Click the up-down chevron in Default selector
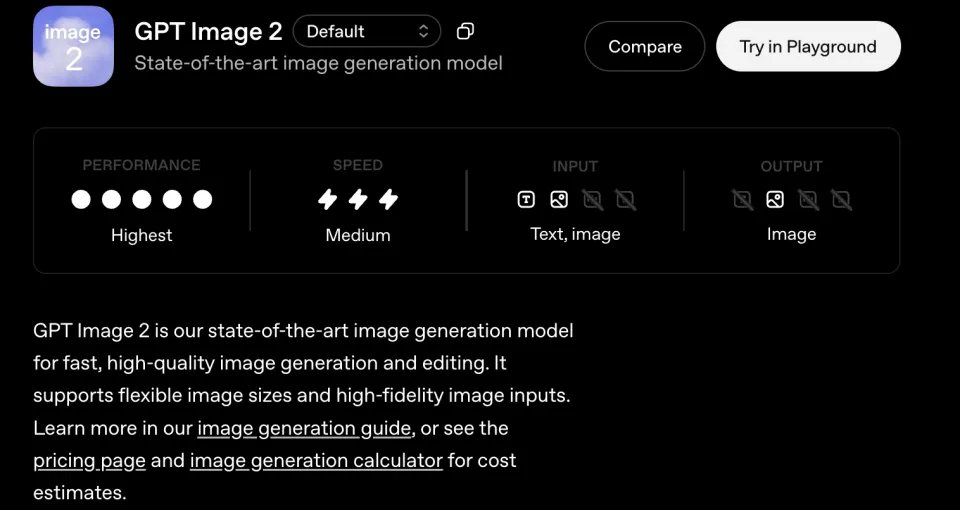The image size is (960, 510). [423, 32]
